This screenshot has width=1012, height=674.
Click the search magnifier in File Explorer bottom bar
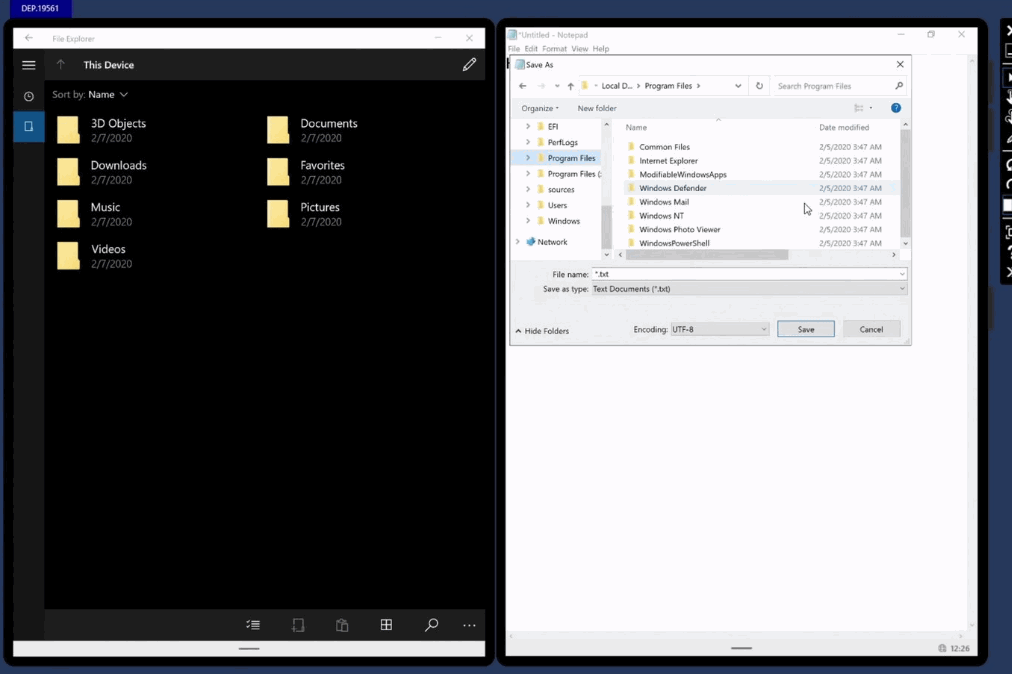[431, 624]
